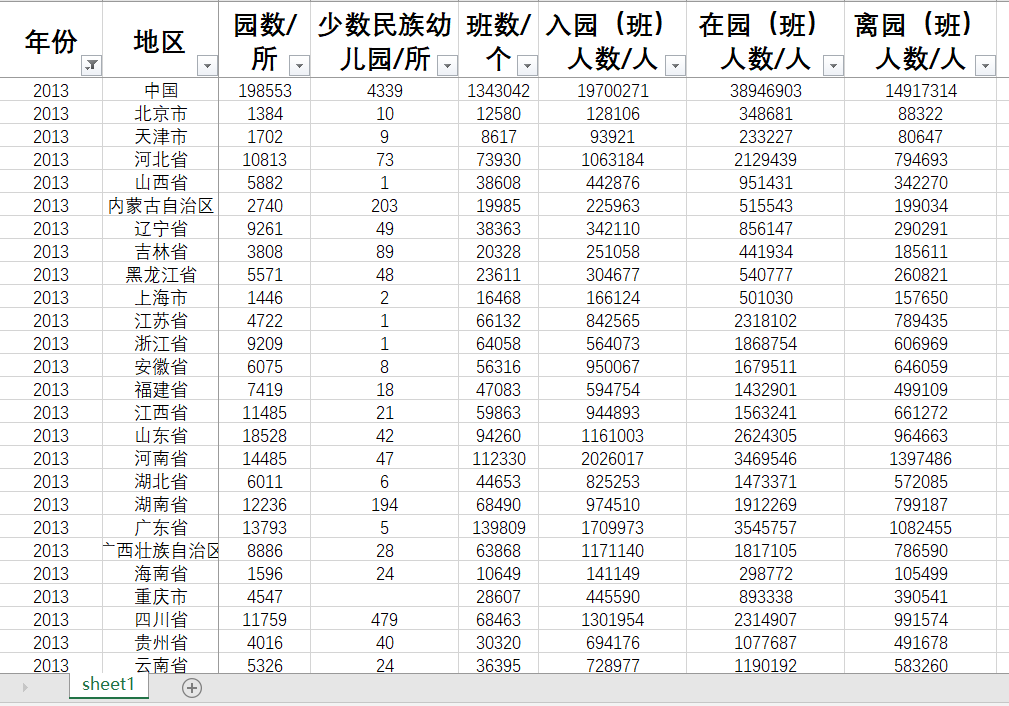This screenshot has height=706, width=1009.
Task: Select the cell with value 203
Action: point(384,206)
